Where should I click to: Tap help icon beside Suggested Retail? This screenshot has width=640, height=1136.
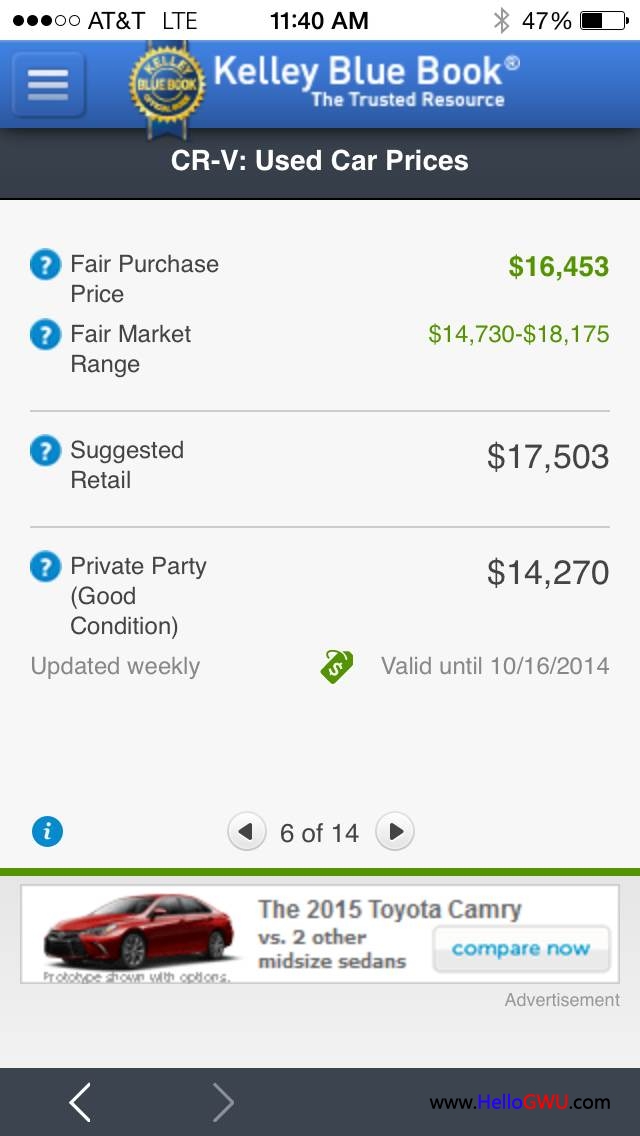click(x=45, y=451)
